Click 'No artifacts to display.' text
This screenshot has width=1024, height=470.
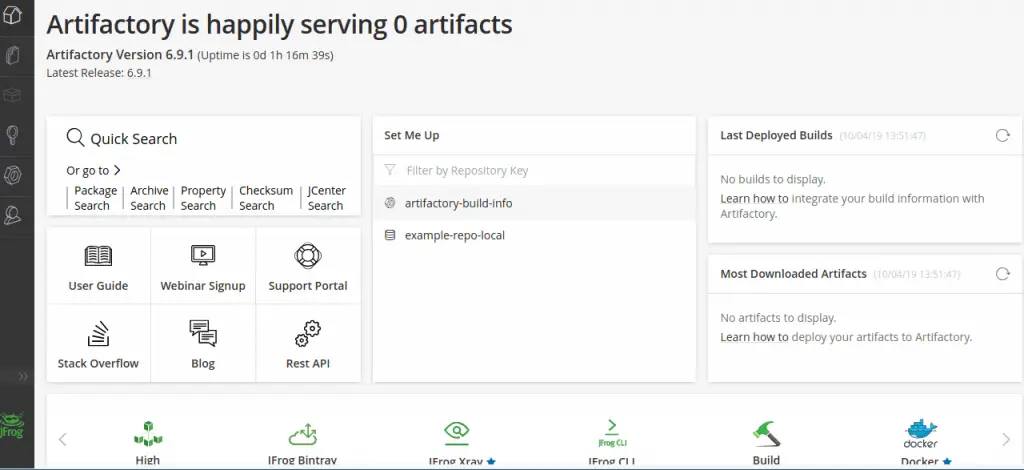click(778, 318)
